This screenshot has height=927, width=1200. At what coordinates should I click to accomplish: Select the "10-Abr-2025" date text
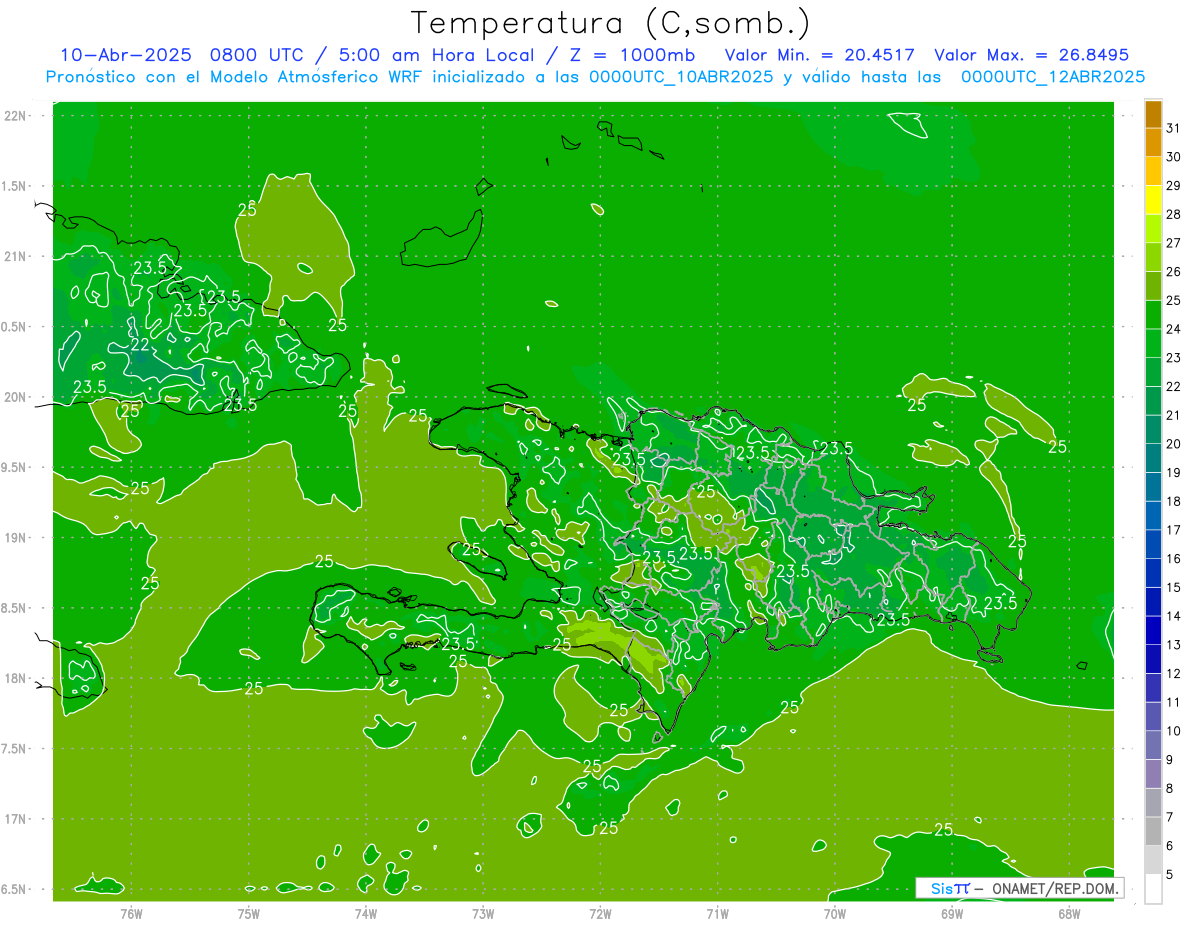click(127, 55)
